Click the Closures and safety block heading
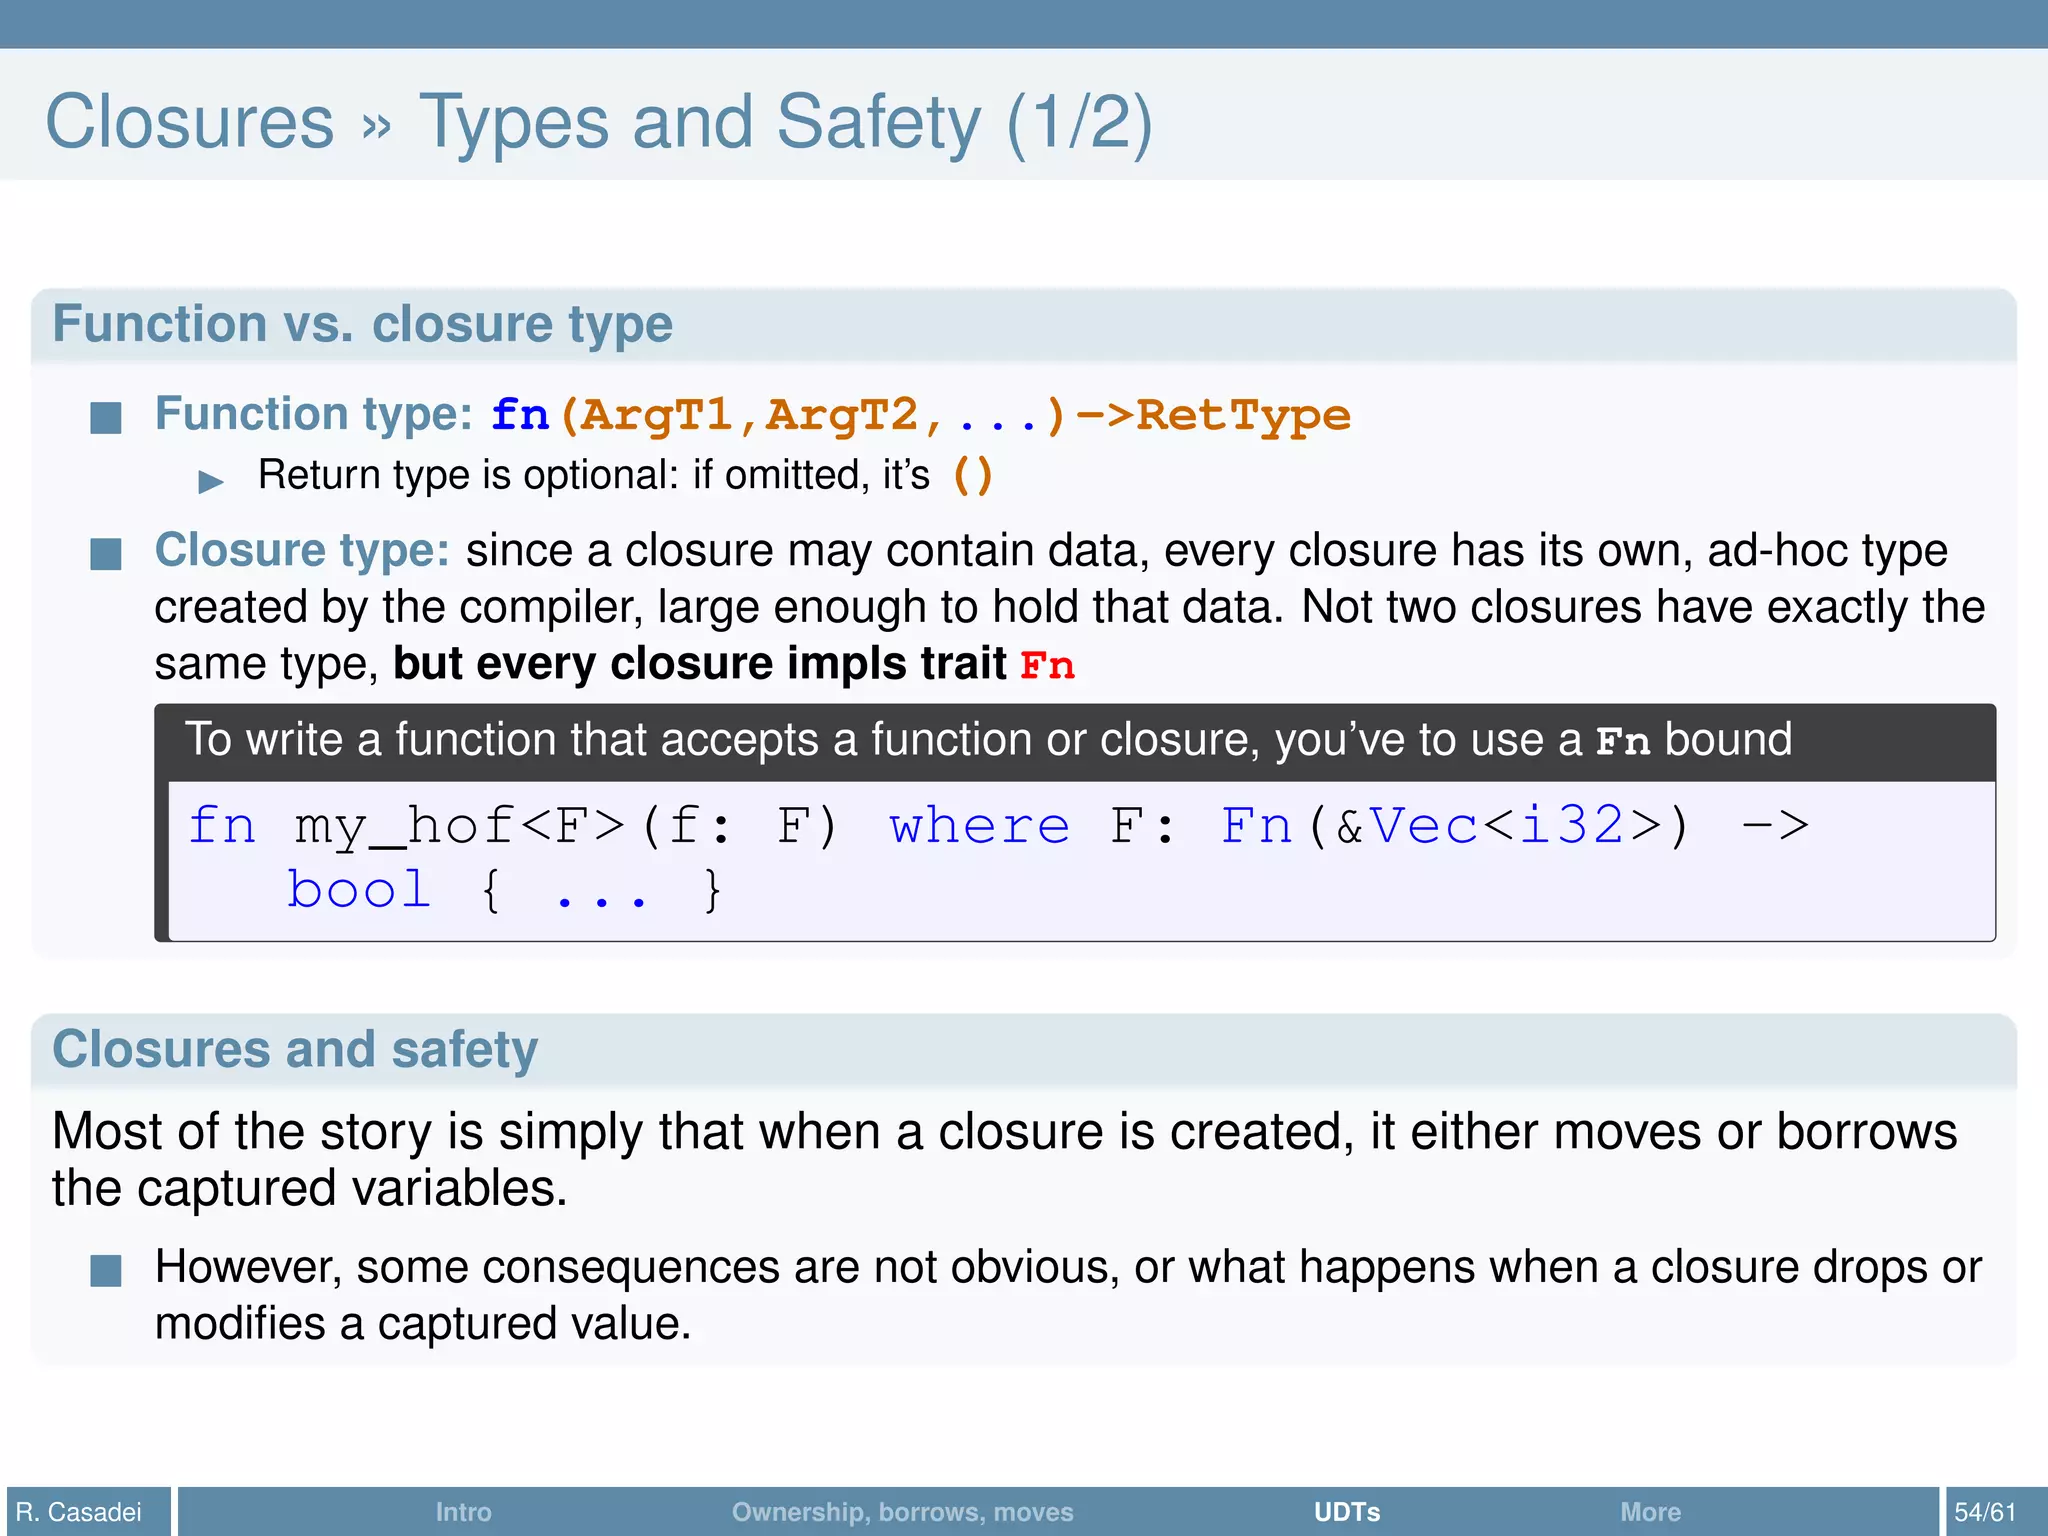The image size is (2048, 1536). (x=295, y=1049)
